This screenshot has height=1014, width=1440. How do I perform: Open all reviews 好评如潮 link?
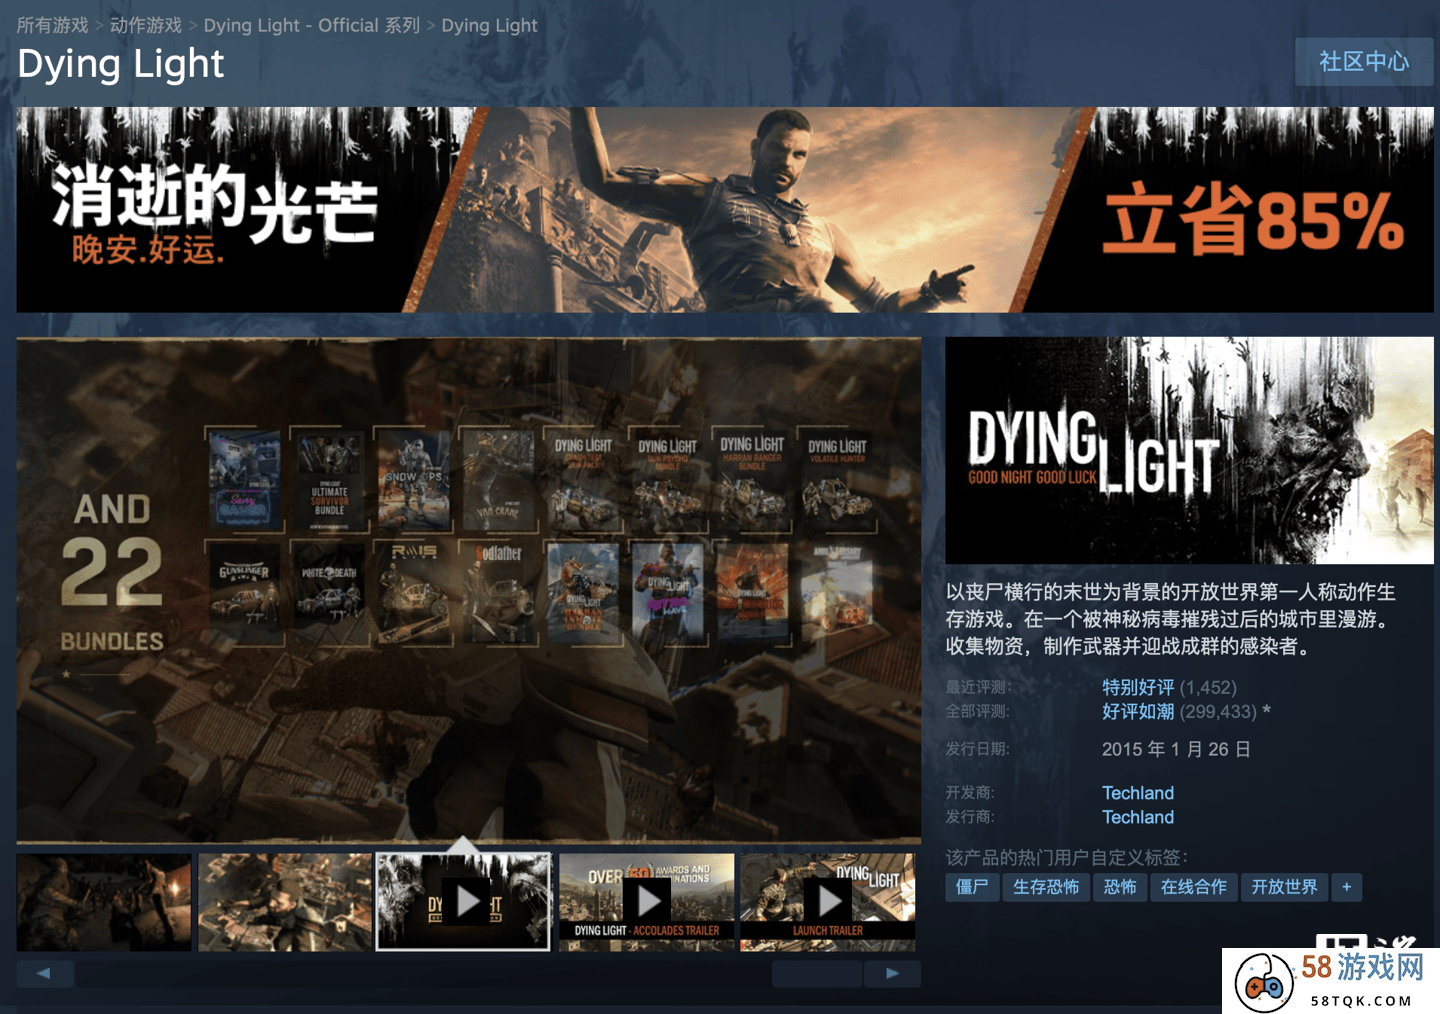pyautogui.click(x=1138, y=711)
